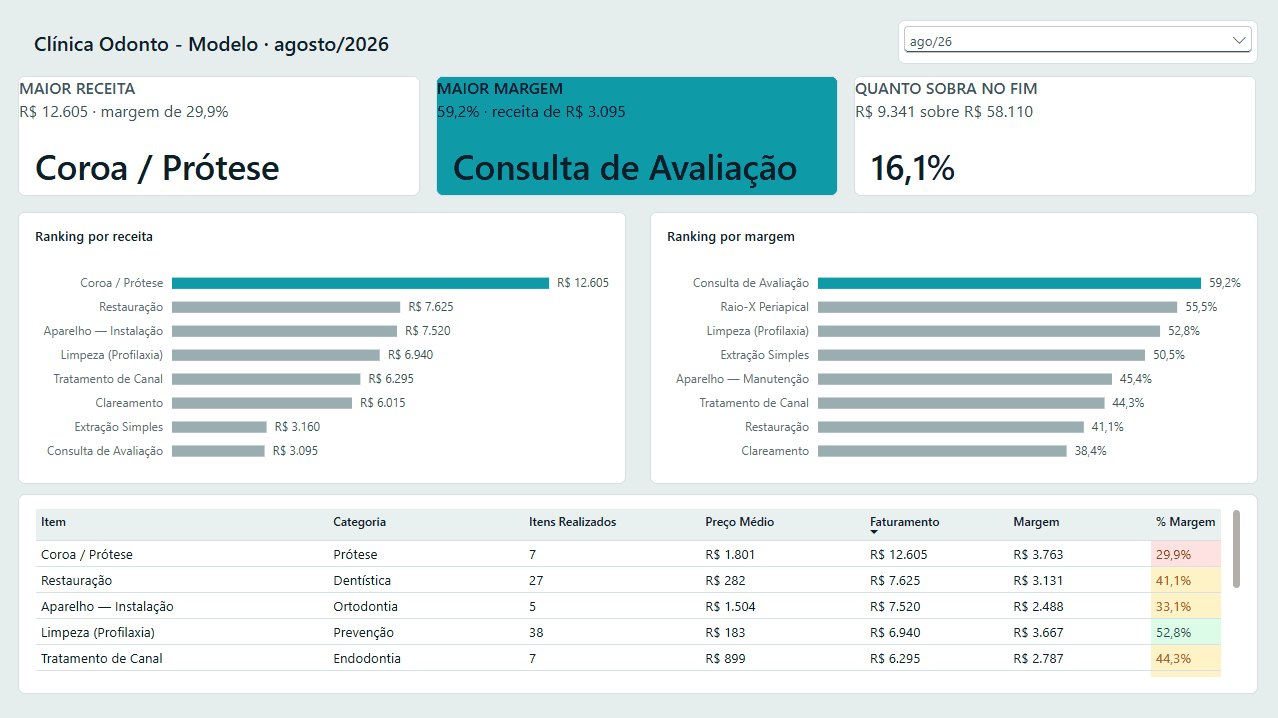The image size is (1278, 718).
Task: Click the Ranking por margem chart title
Action: pos(731,237)
